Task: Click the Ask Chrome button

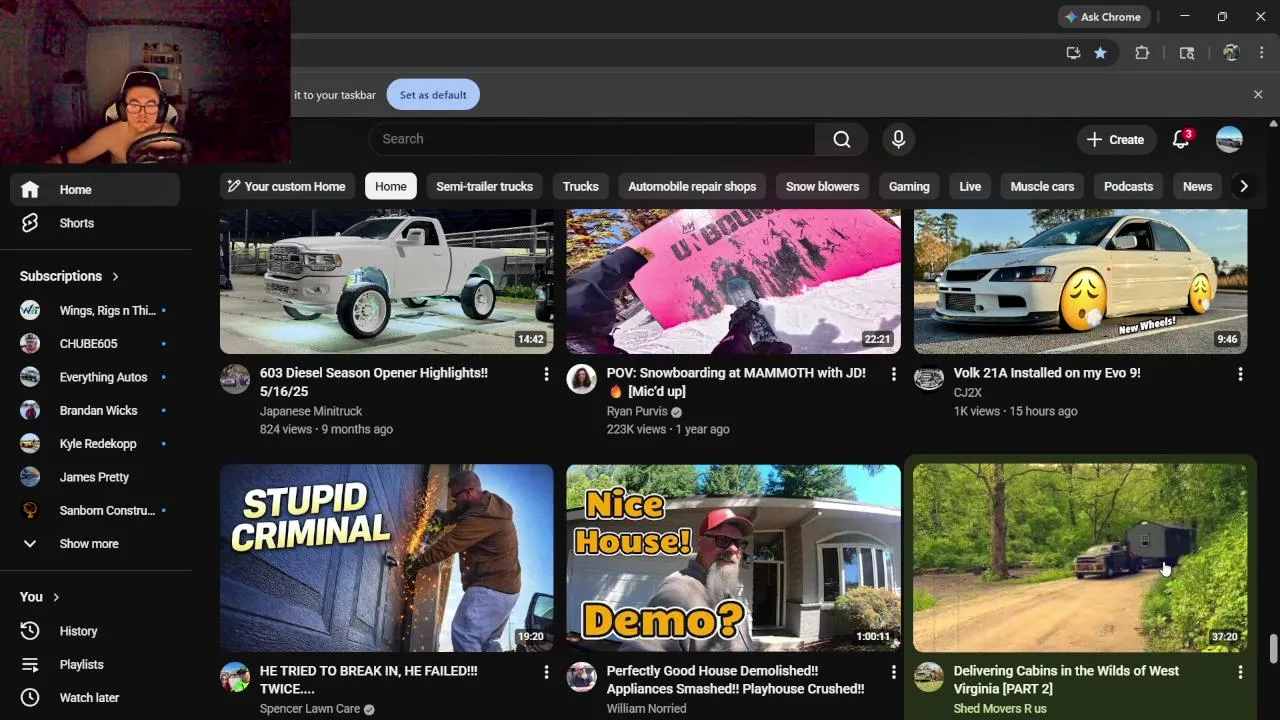Action: pos(1104,17)
